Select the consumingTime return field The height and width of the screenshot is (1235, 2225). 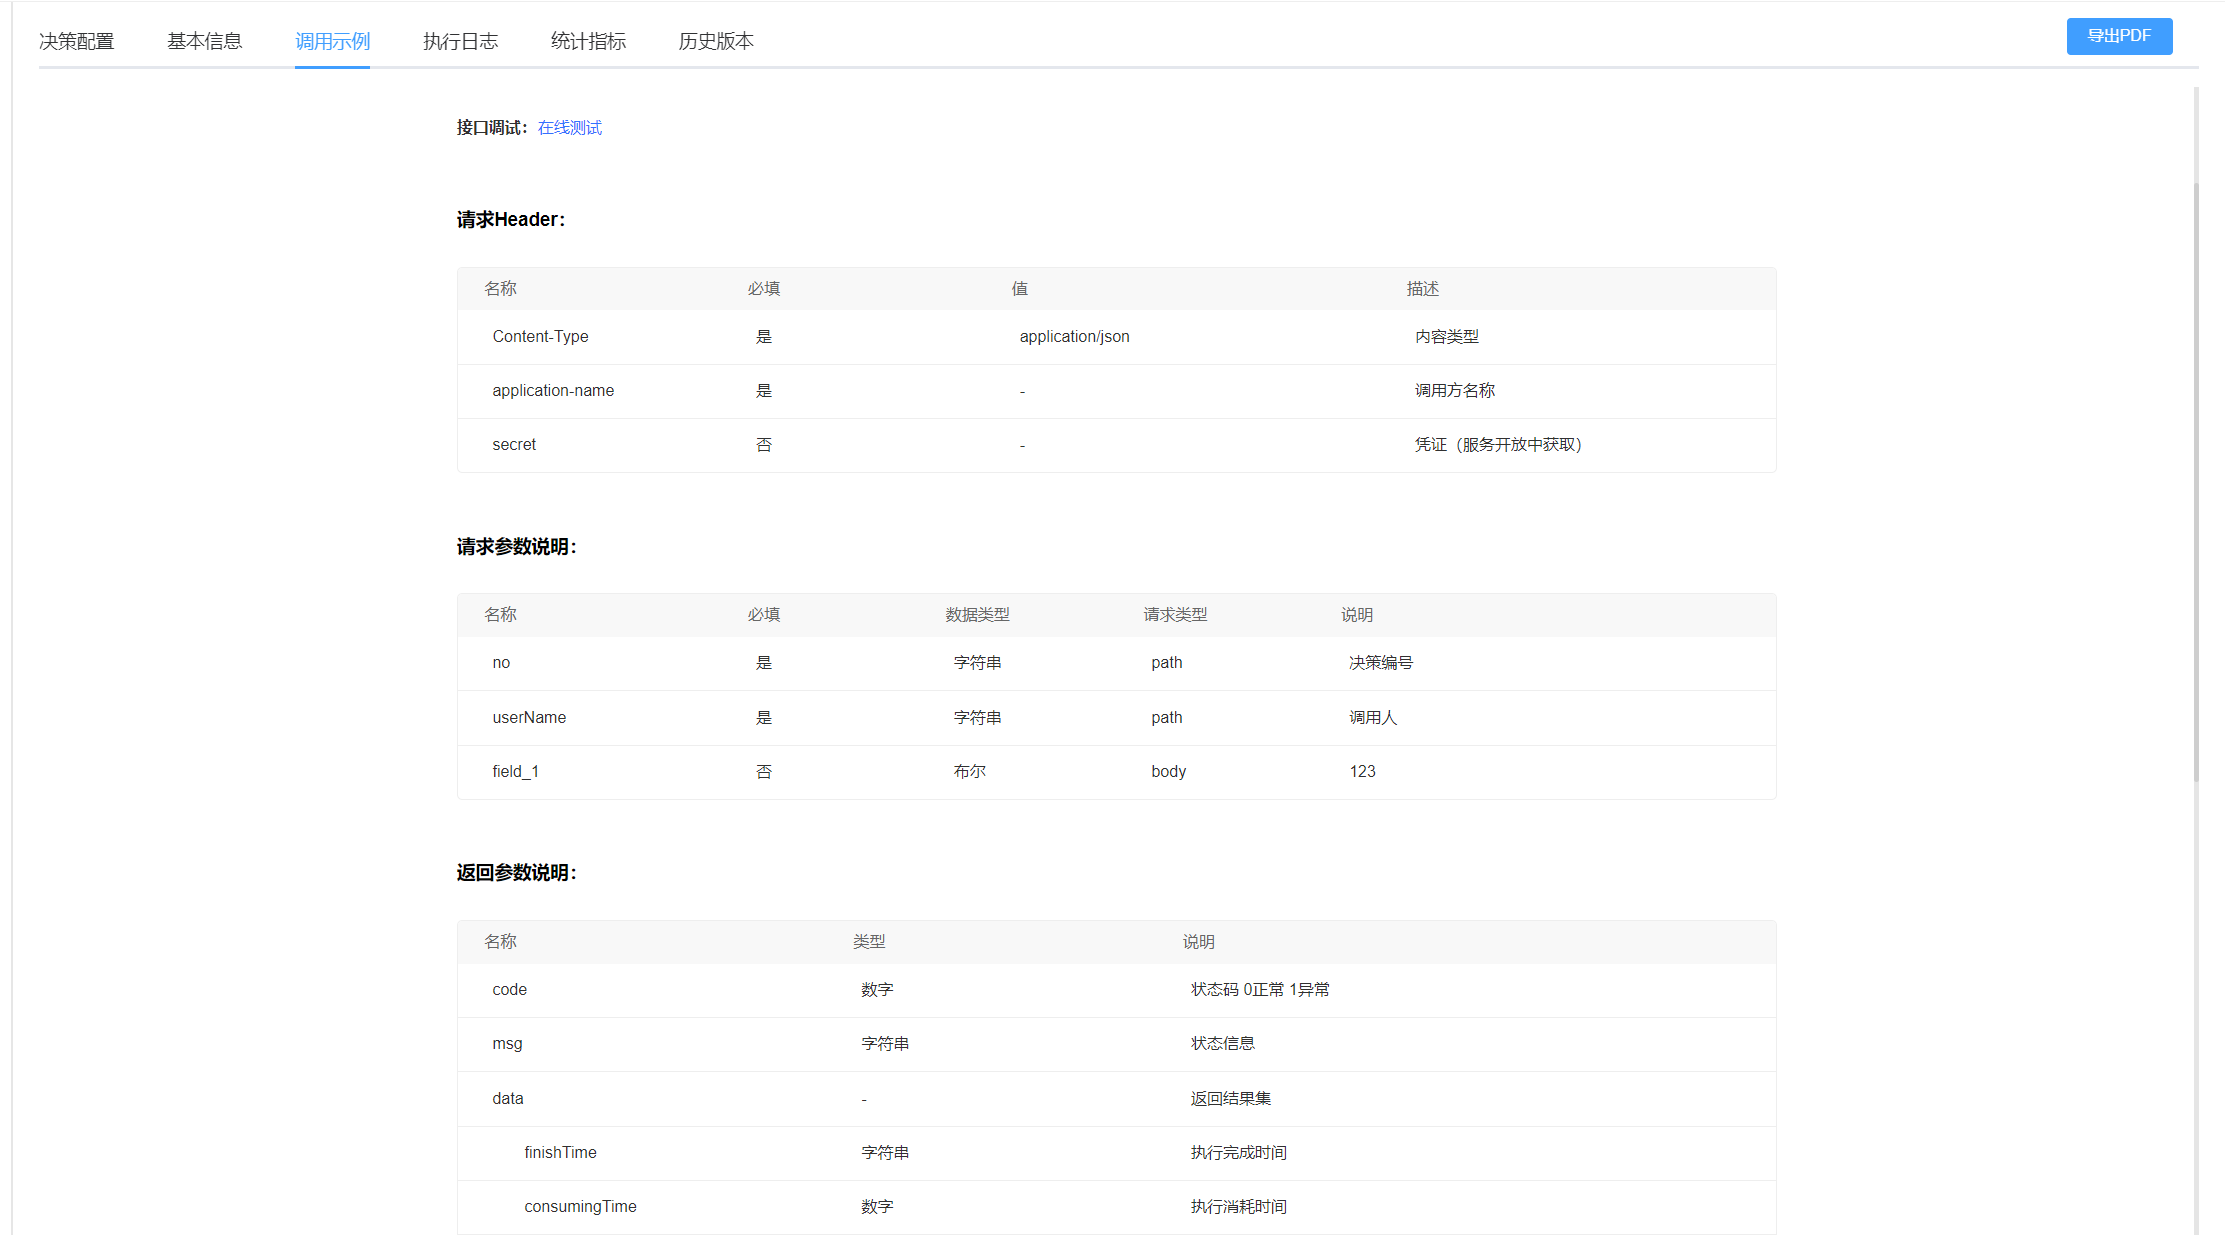pos(580,1206)
